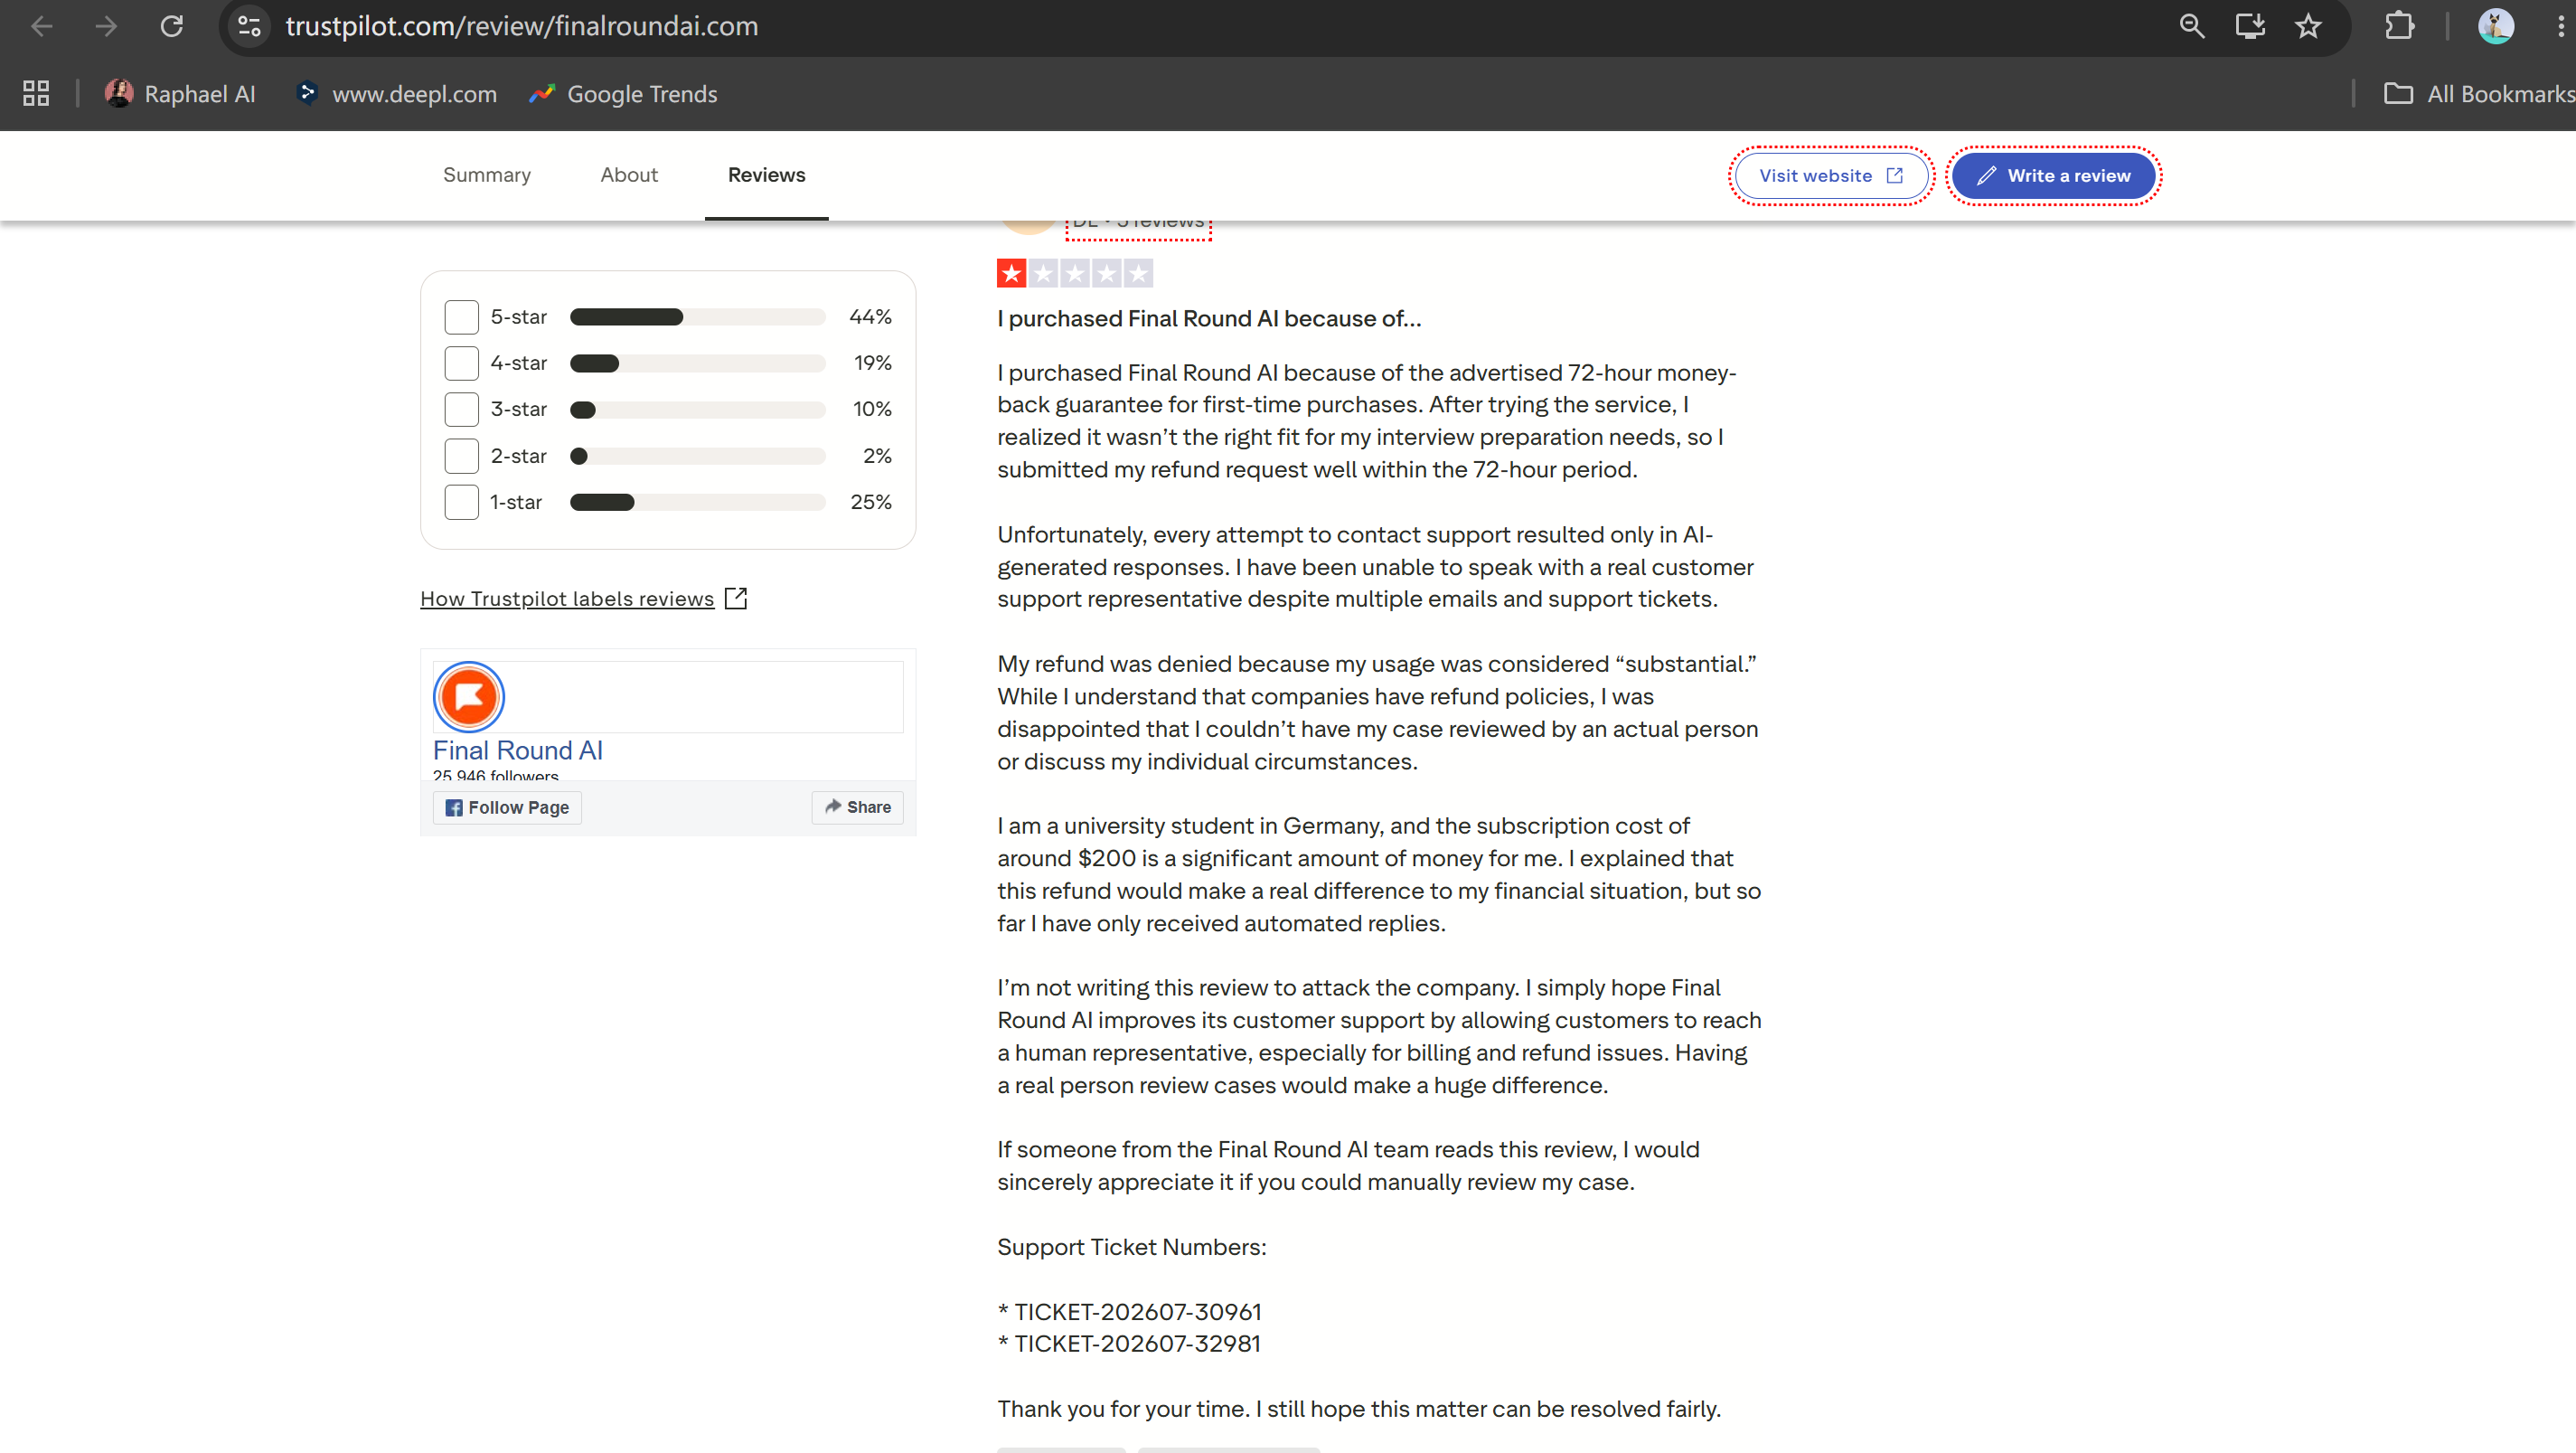Image resolution: width=2576 pixels, height=1453 pixels.
Task: Check the 1-star filter checkbox
Action: pos(461,502)
